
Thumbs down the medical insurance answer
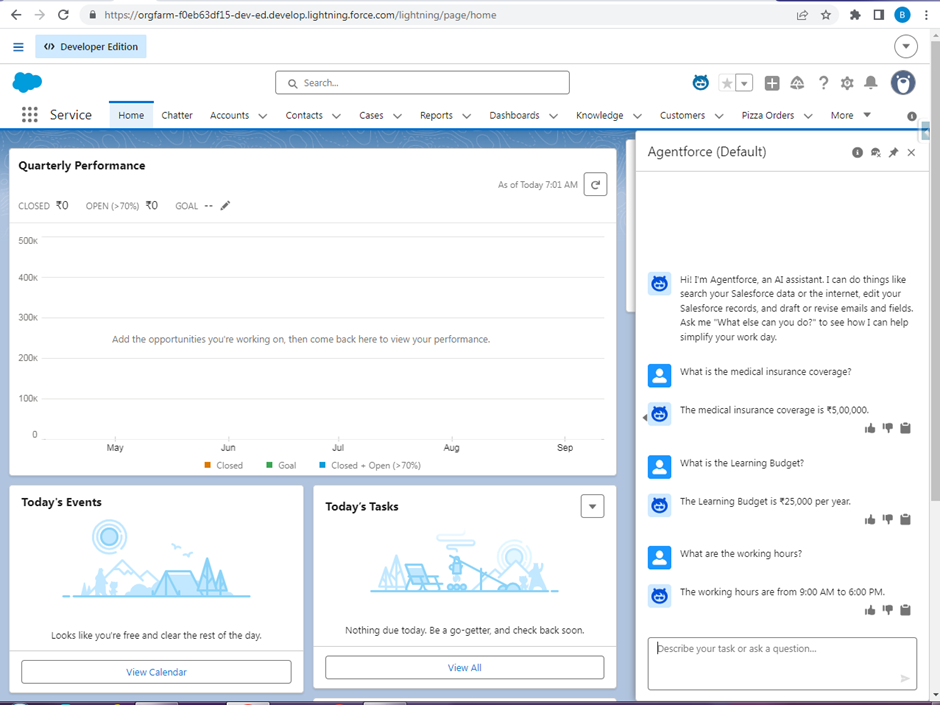coord(888,428)
